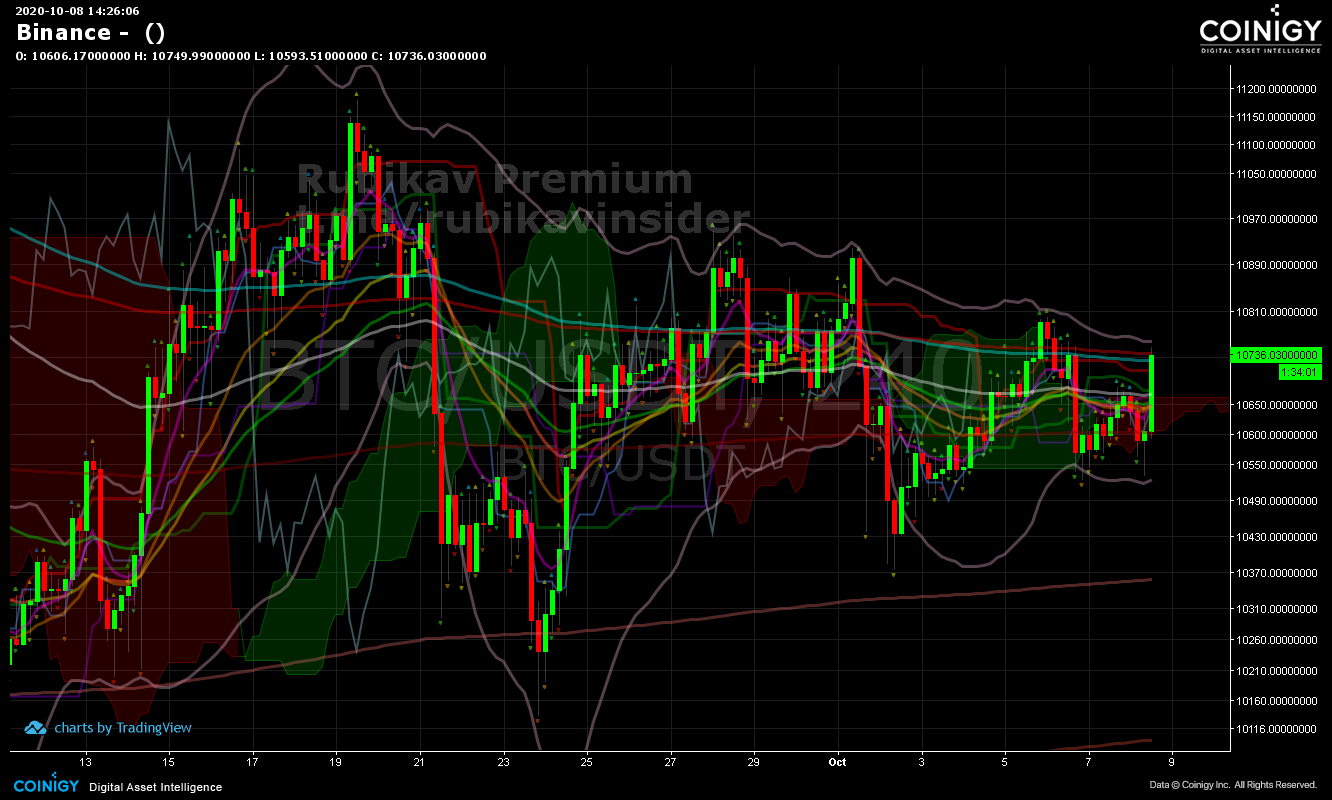The image size is (1332, 800).
Task: Click date axis label '21'
Action: [x=420, y=760]
